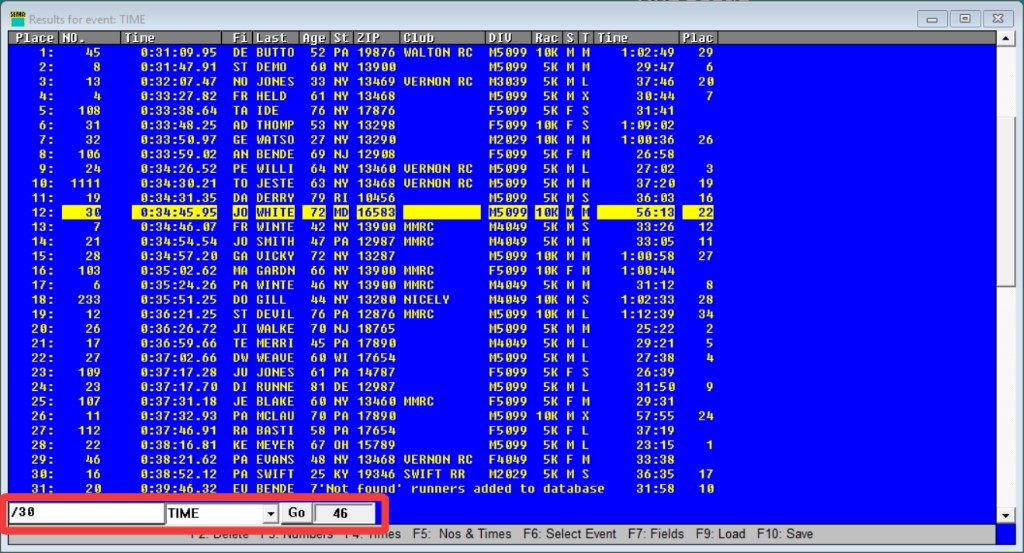Screen dimensions: 1024x553
Task: Click the name IDE in place 5
Action: coord(268,110)
